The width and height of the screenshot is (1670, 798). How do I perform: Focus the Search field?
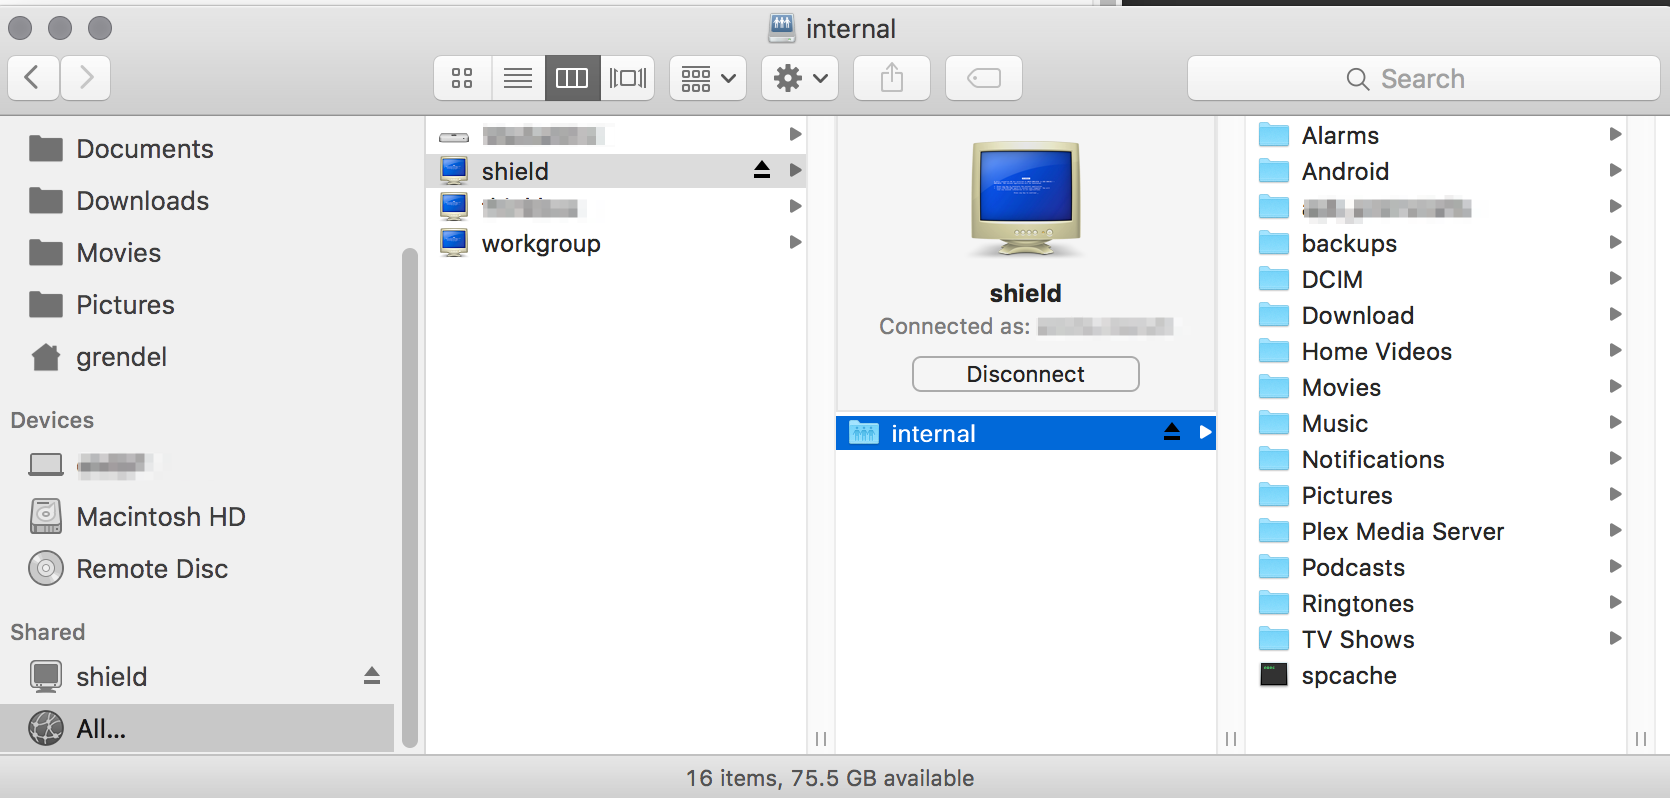click(x=1424, y=78)
